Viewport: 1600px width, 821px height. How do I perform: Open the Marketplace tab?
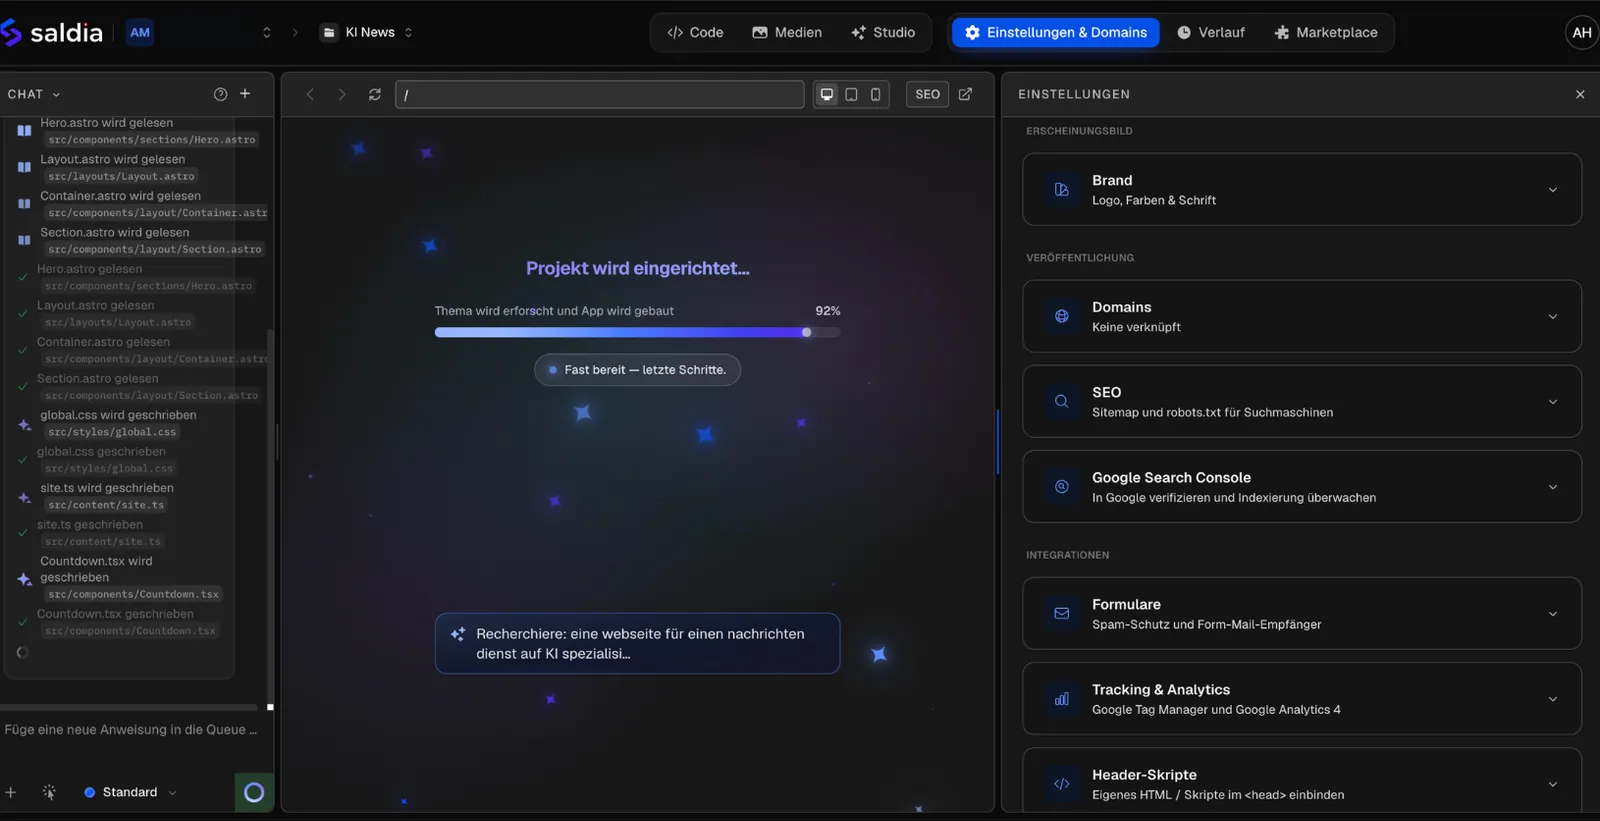click(1326, 33)
